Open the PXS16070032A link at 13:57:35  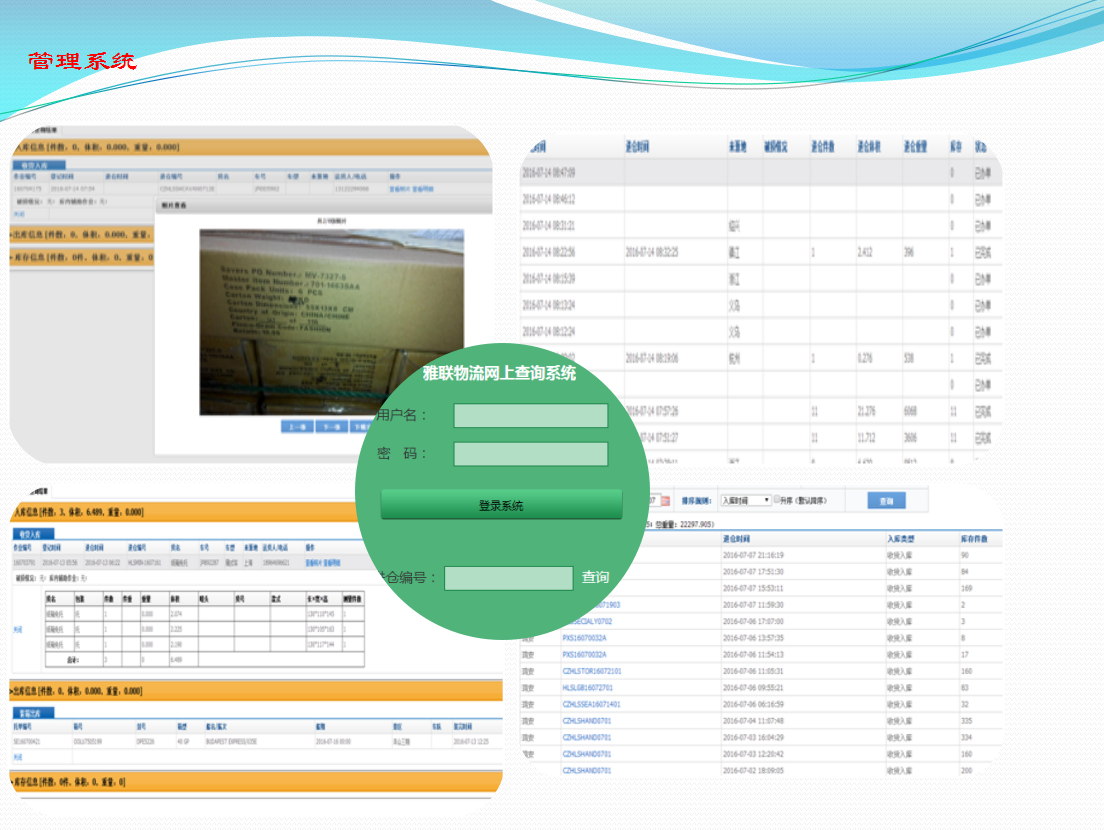[x=584, y=638]
